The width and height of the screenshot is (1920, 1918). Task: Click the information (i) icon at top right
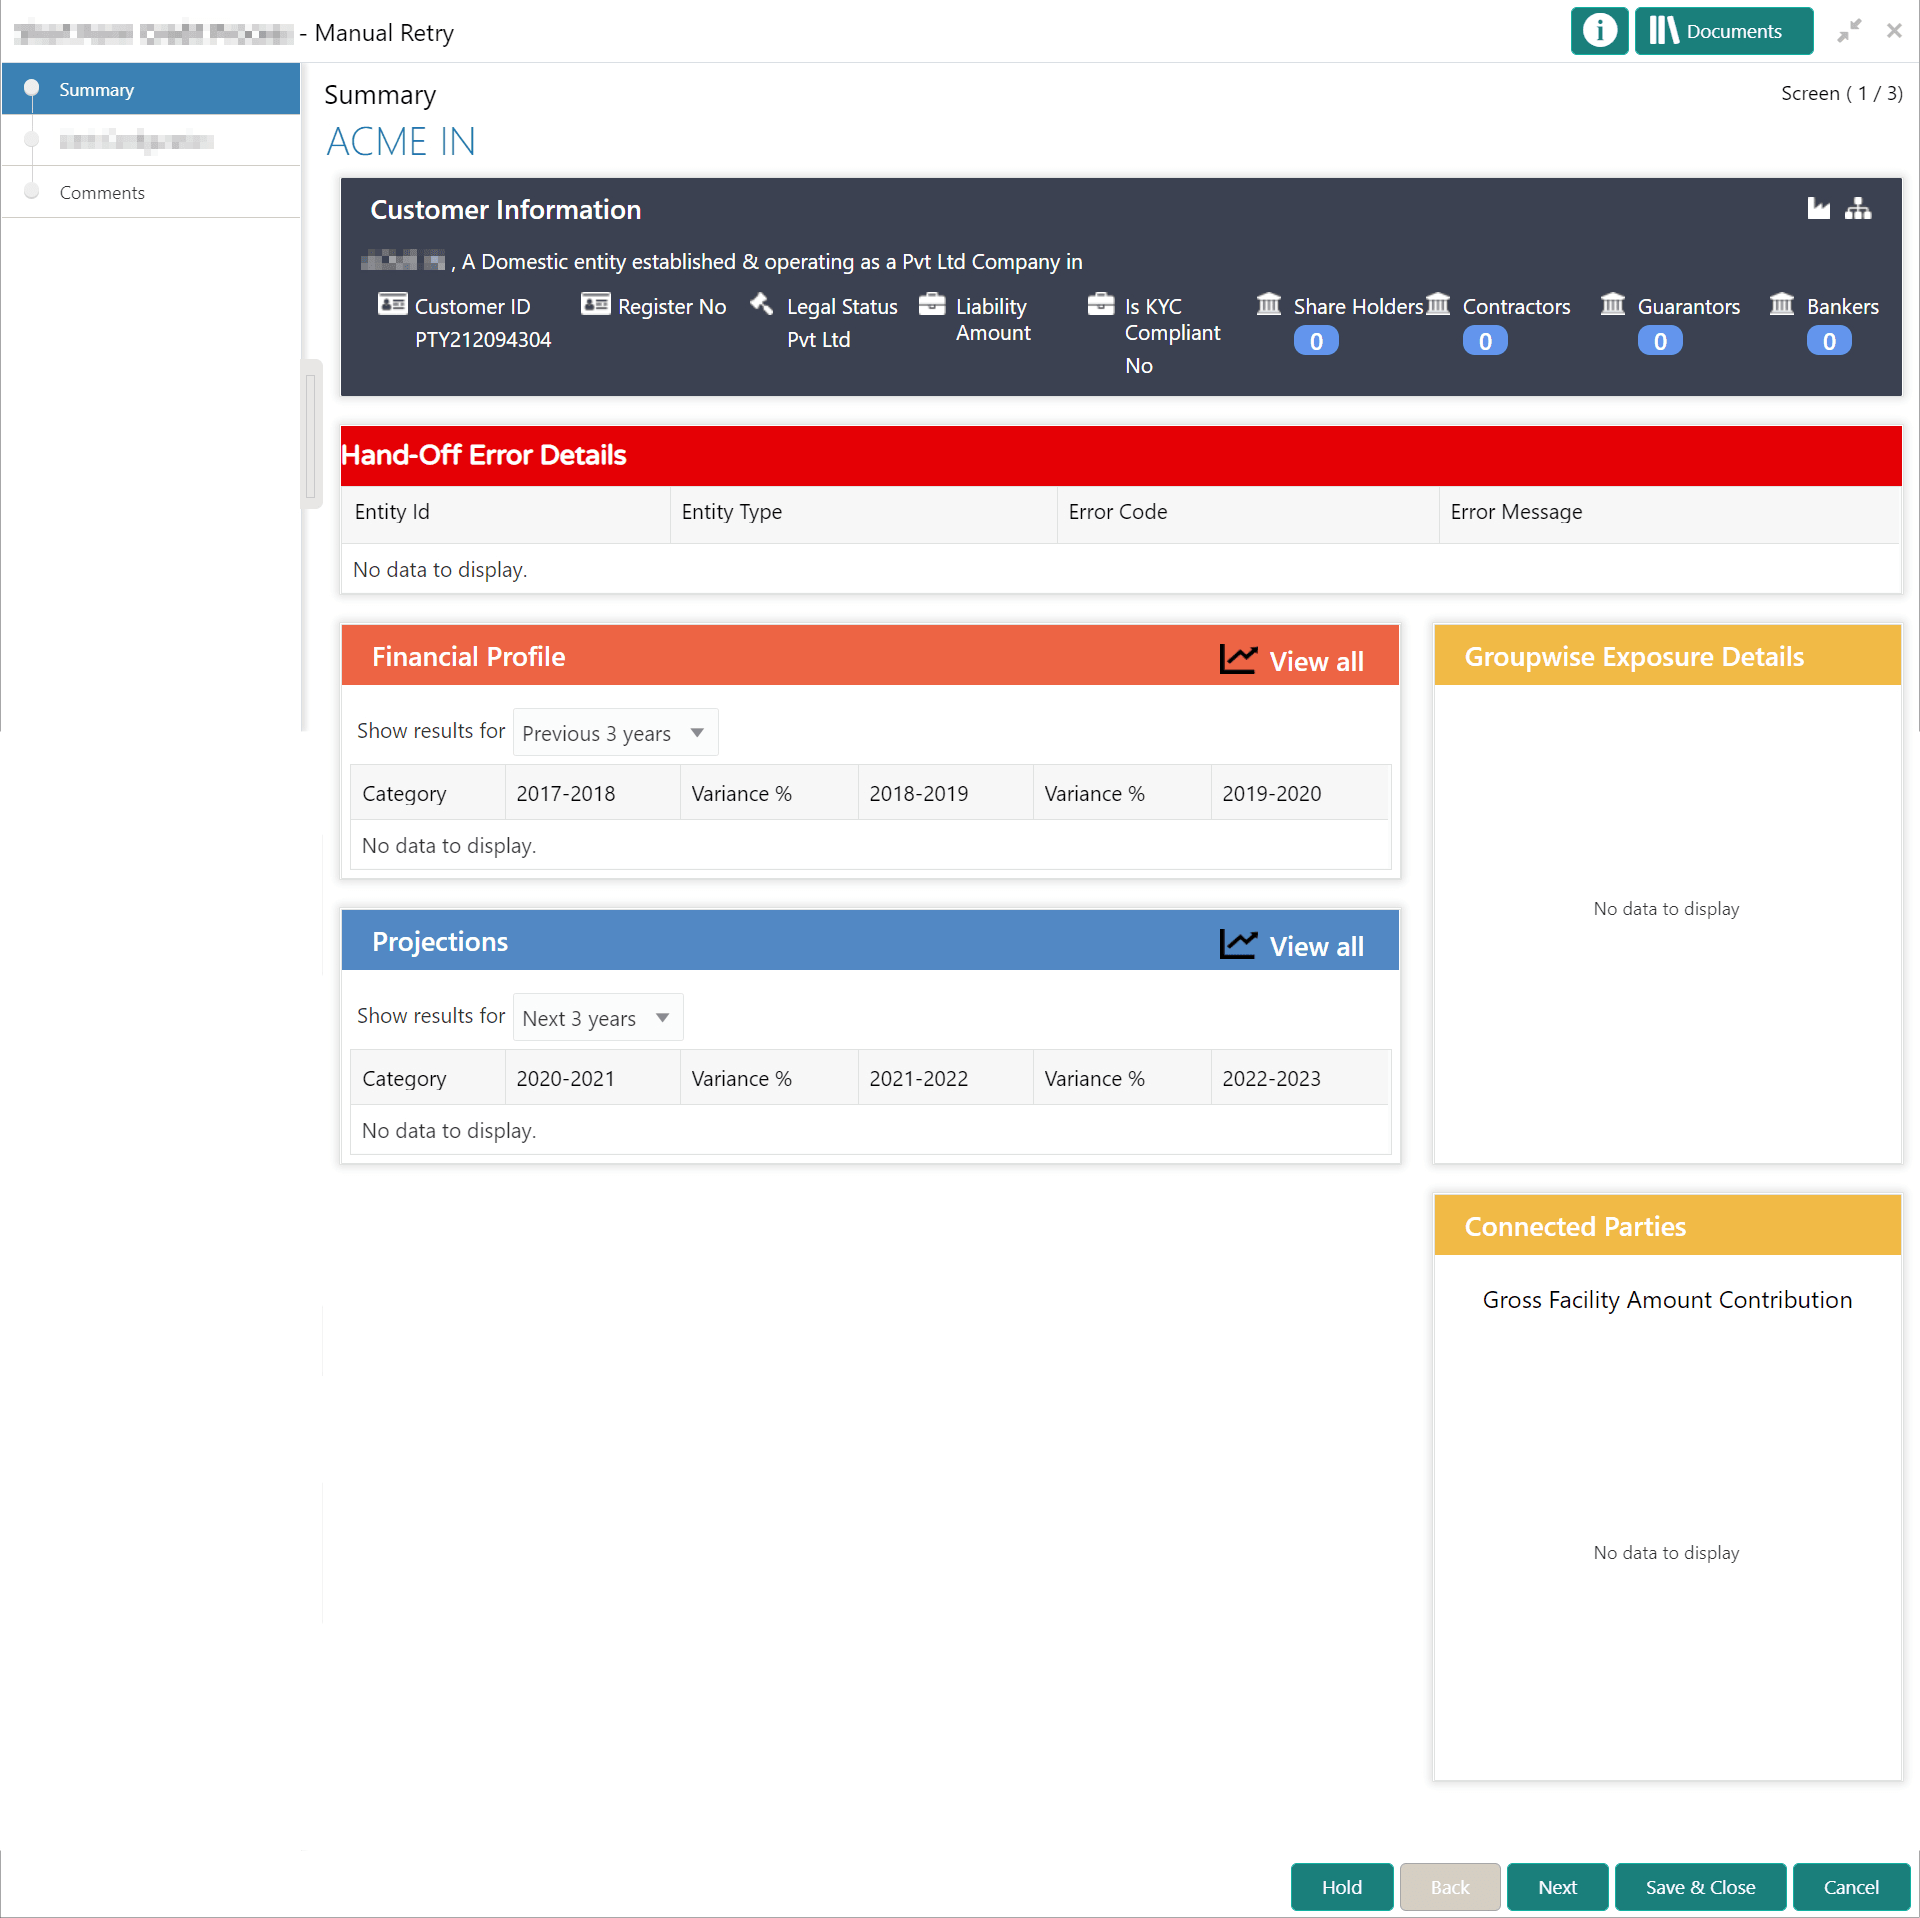(x=1598, y=31)
